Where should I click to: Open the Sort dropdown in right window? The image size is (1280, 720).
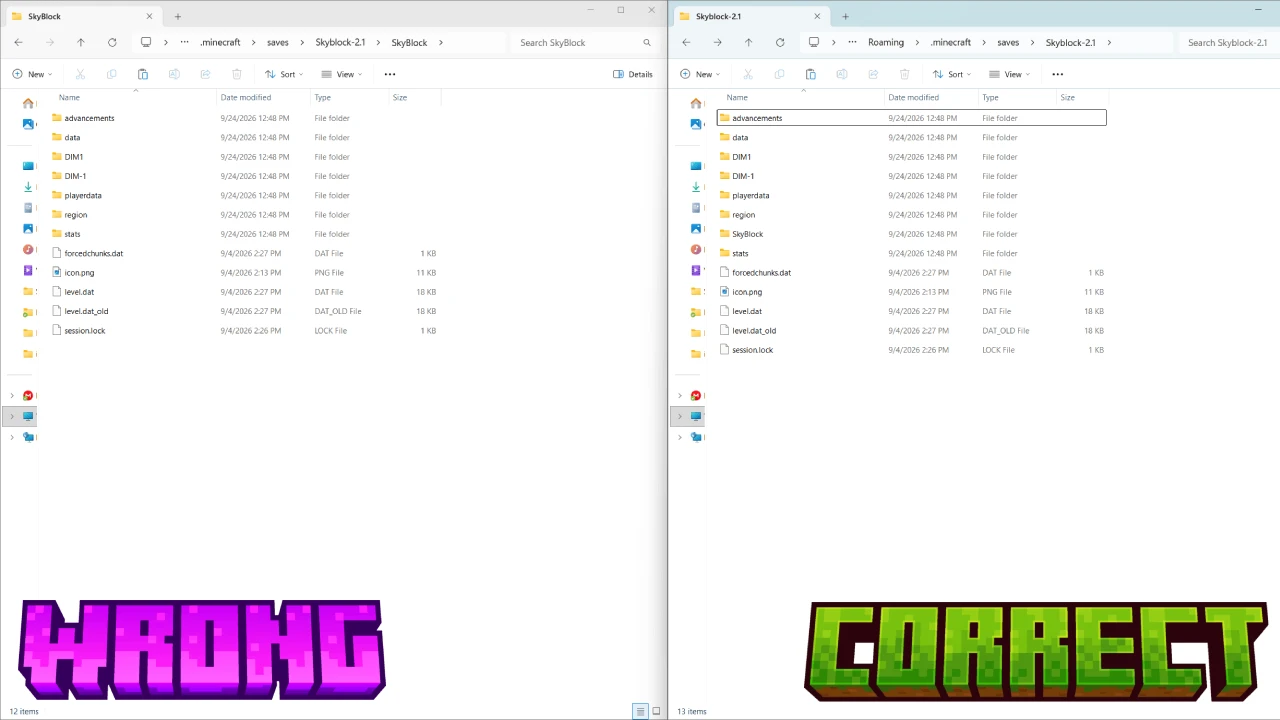click(x=952, y=74)
